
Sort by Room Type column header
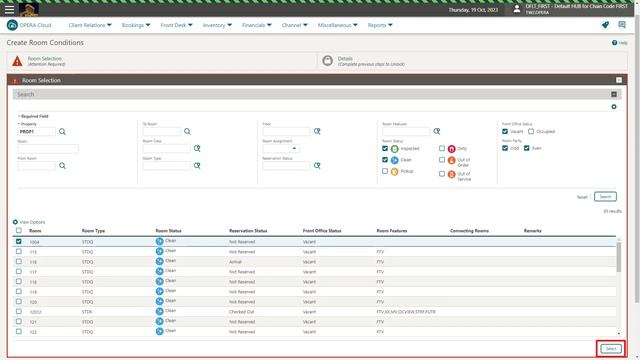point(93,231)
